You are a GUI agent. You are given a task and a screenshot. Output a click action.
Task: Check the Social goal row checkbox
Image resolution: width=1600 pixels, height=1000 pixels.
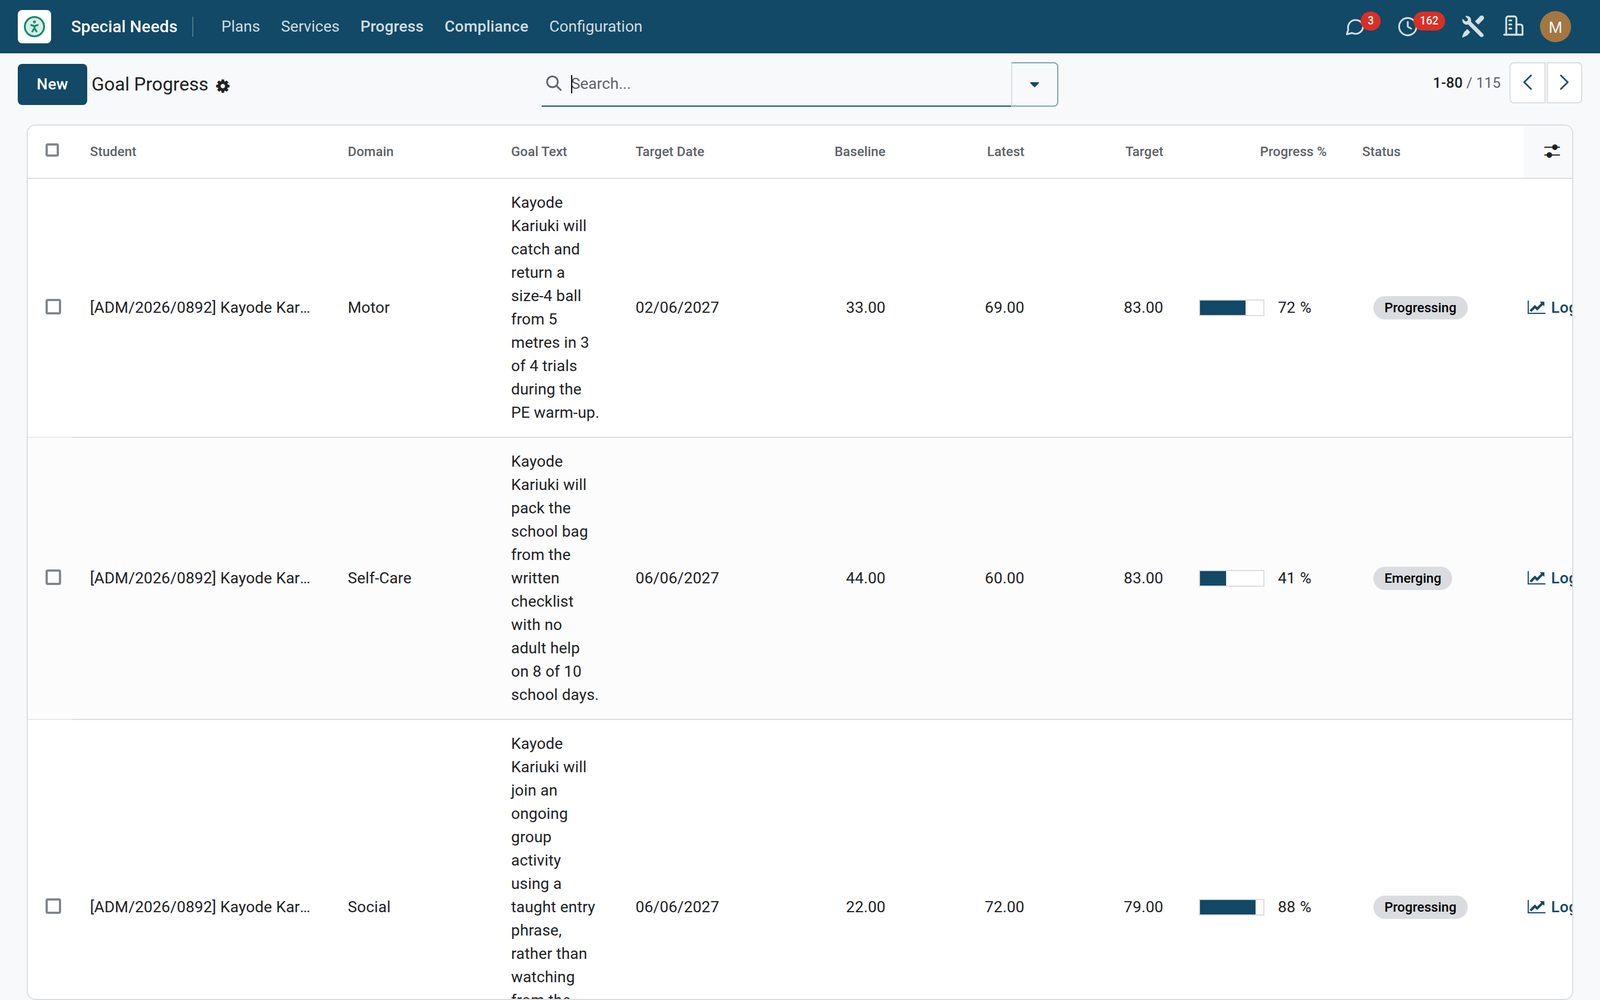click(53, 906)
